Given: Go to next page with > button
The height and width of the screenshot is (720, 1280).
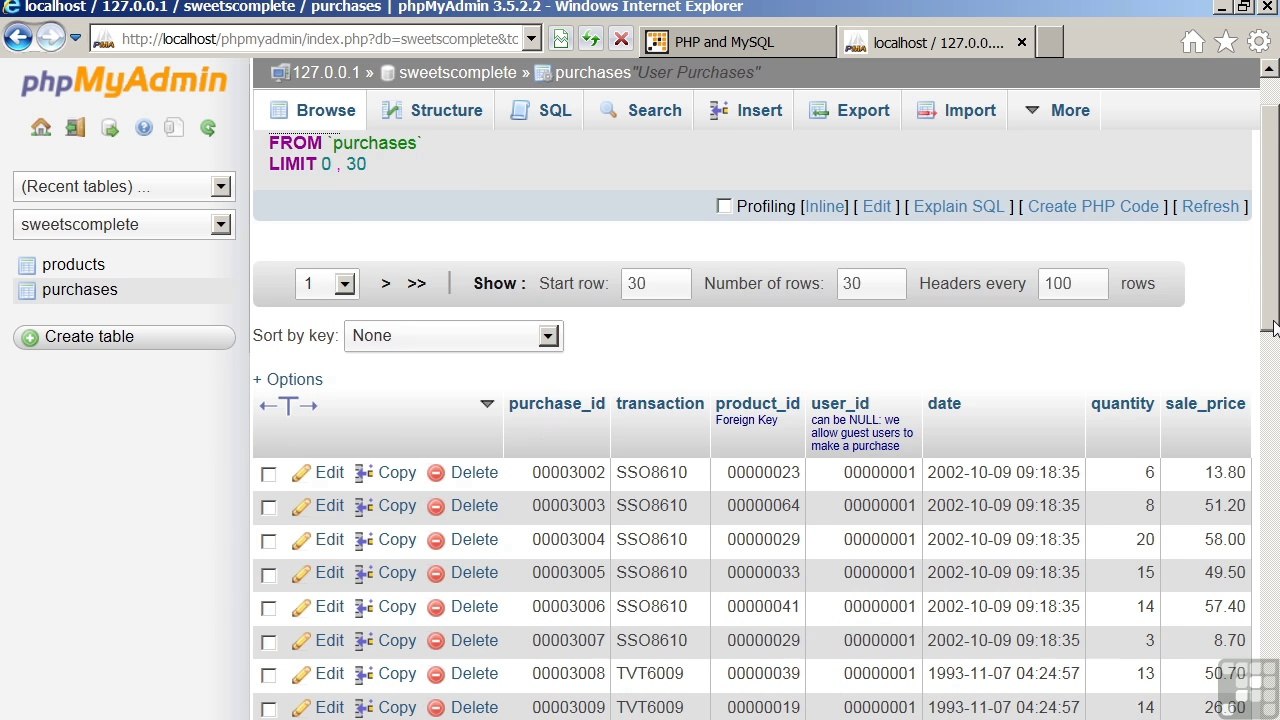Looking at the screenshot, I should [385, 283].
